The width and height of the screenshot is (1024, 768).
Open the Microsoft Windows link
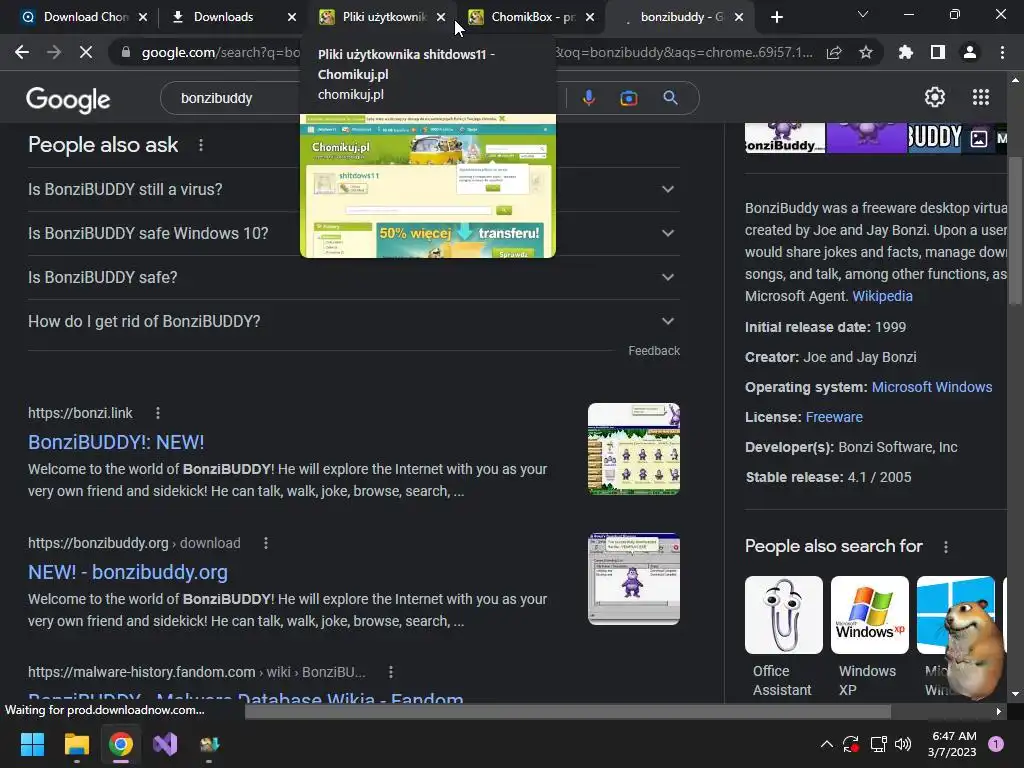932,387
